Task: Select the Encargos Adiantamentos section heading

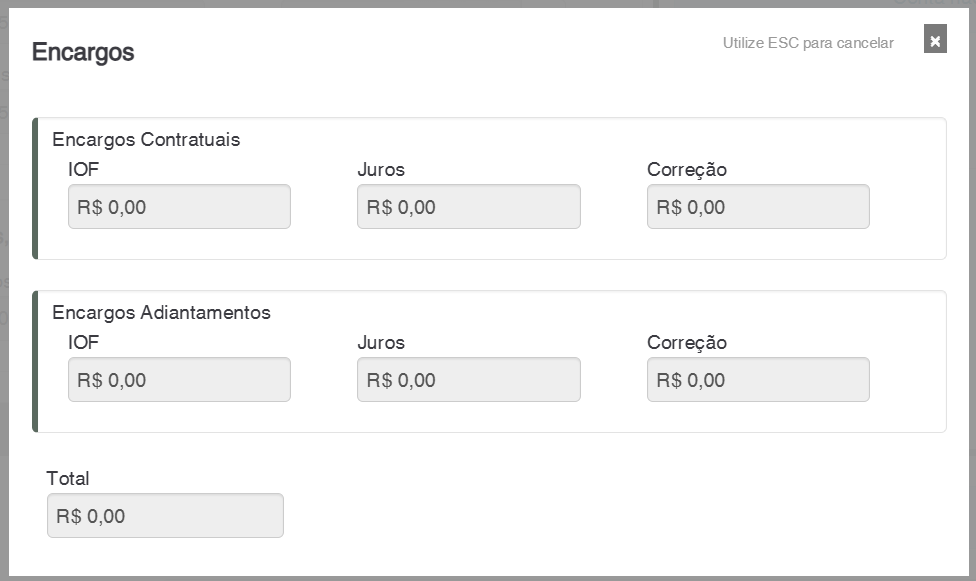Action: pos(161,312)
